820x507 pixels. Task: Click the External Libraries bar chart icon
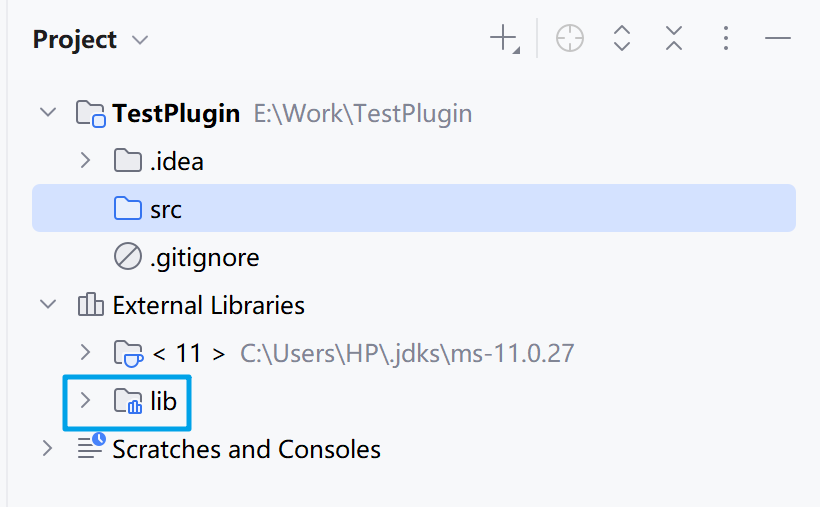tap(91, 305)
